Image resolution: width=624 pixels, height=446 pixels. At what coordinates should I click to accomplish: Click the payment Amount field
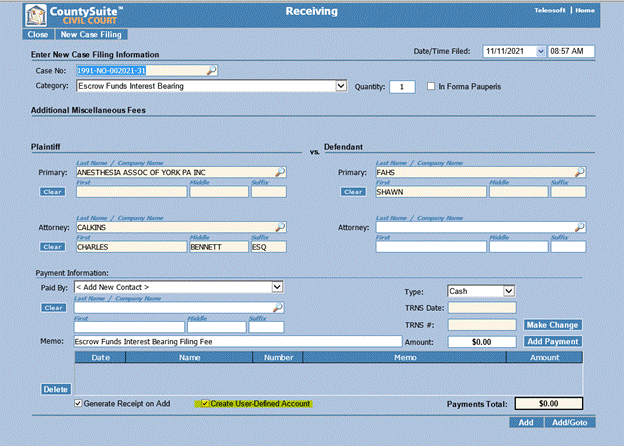pos(482,342)
